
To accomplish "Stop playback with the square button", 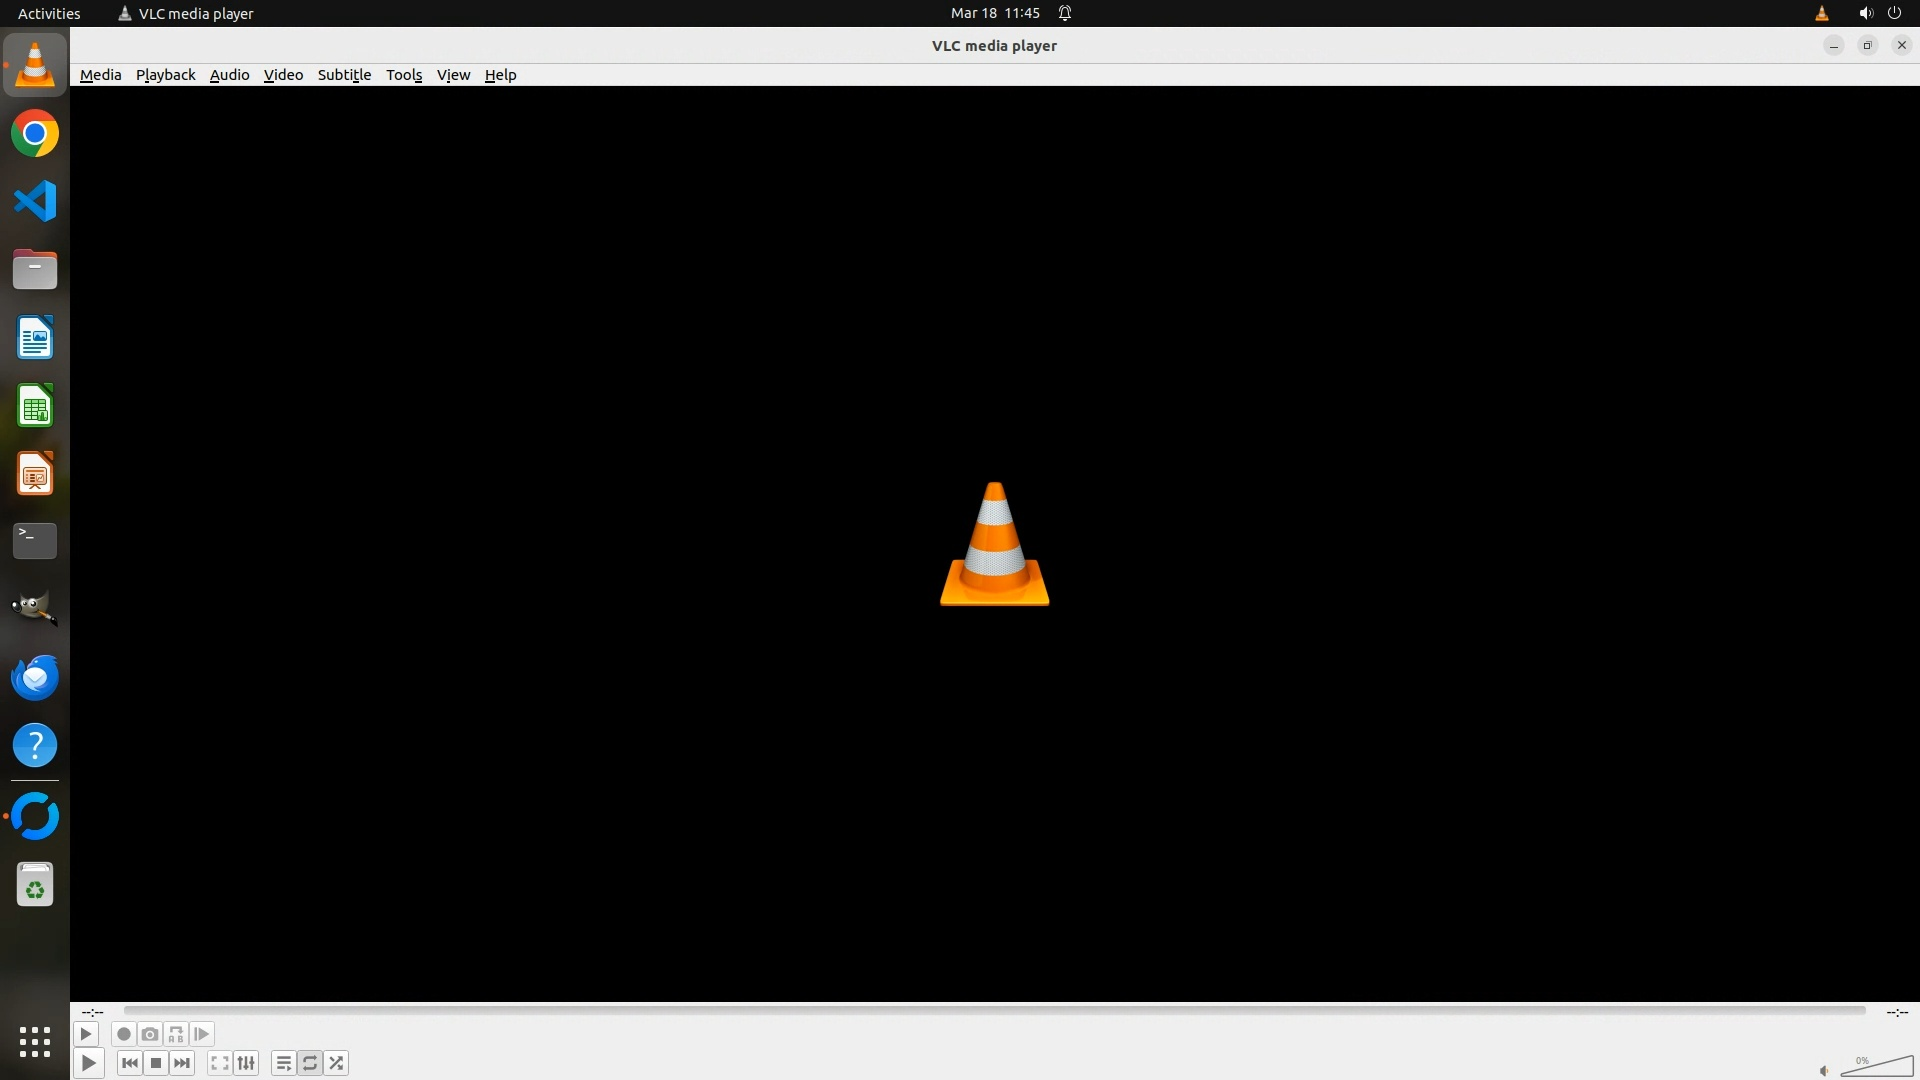I will [x=156, y=1063].
